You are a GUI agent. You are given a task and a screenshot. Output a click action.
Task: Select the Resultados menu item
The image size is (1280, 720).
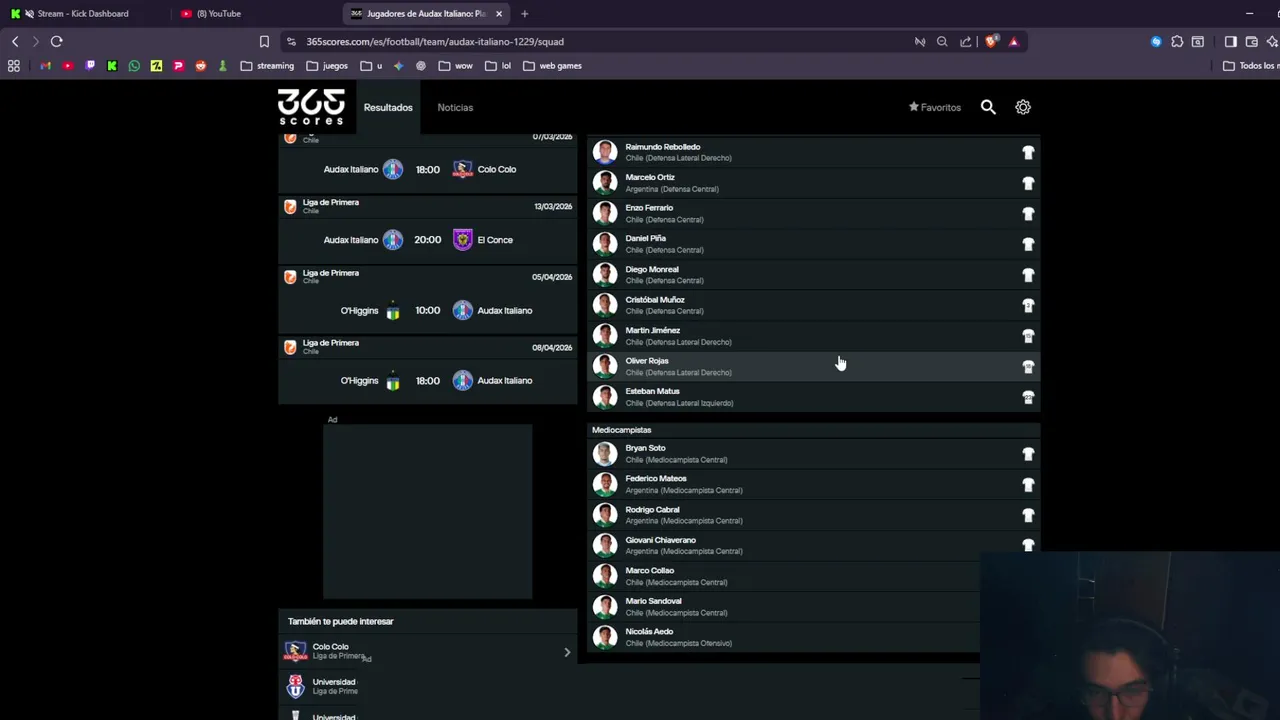(x=388, y=107)
